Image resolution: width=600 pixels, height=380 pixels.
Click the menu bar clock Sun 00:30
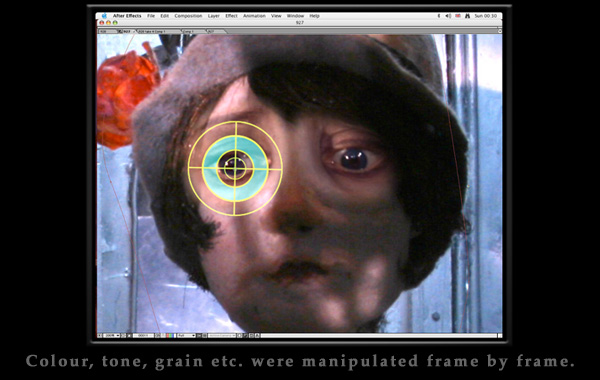coord(486,16)
